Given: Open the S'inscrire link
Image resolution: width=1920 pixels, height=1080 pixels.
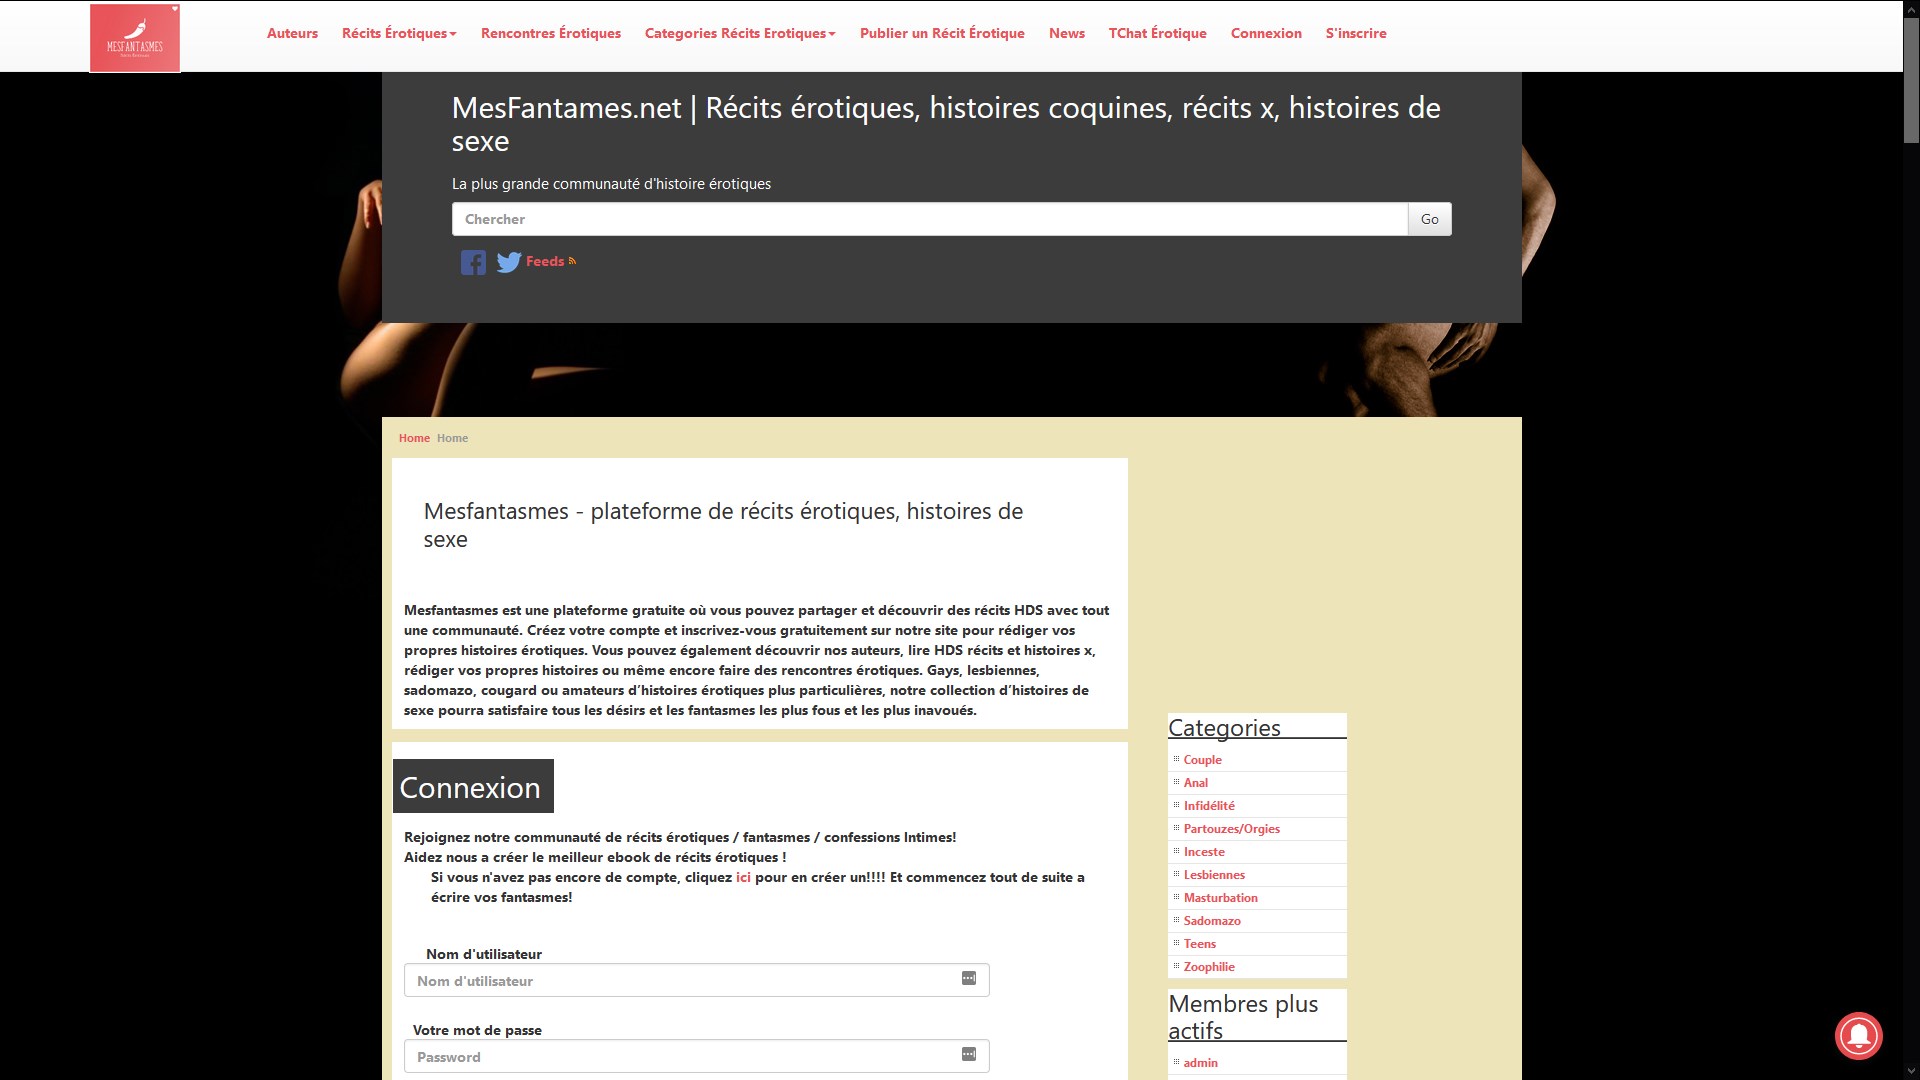Looking at the screenshot, I should [1356, 33].
